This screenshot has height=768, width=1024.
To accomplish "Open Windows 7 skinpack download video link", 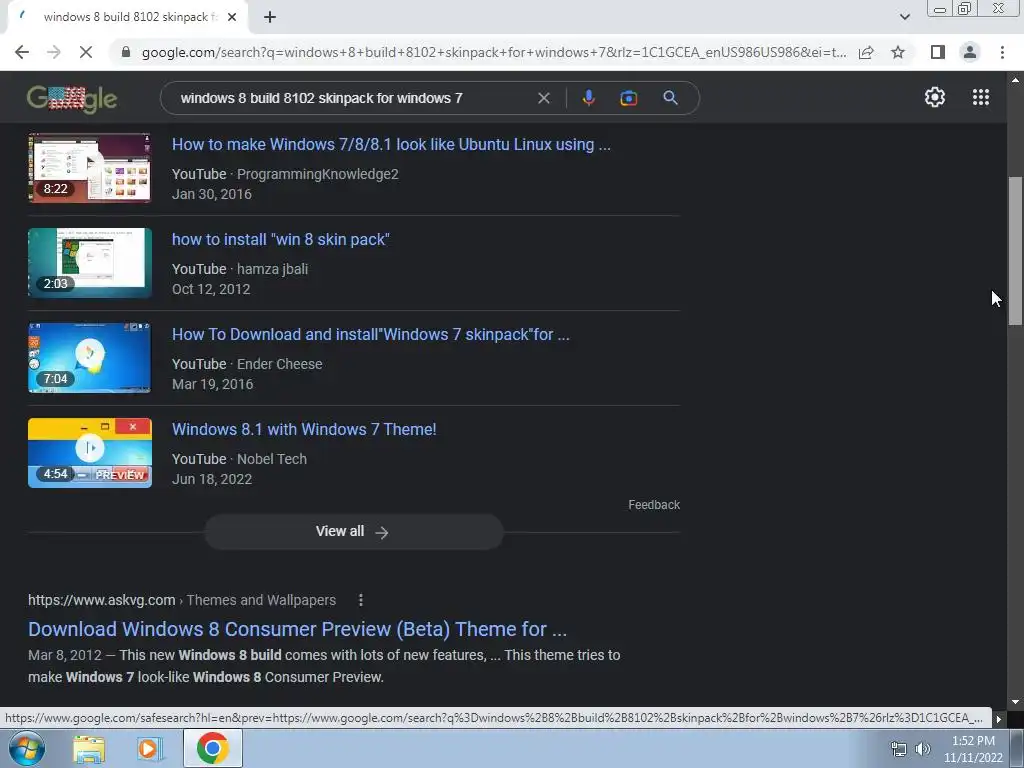I will pyautogui.click(x=370, y=334).
